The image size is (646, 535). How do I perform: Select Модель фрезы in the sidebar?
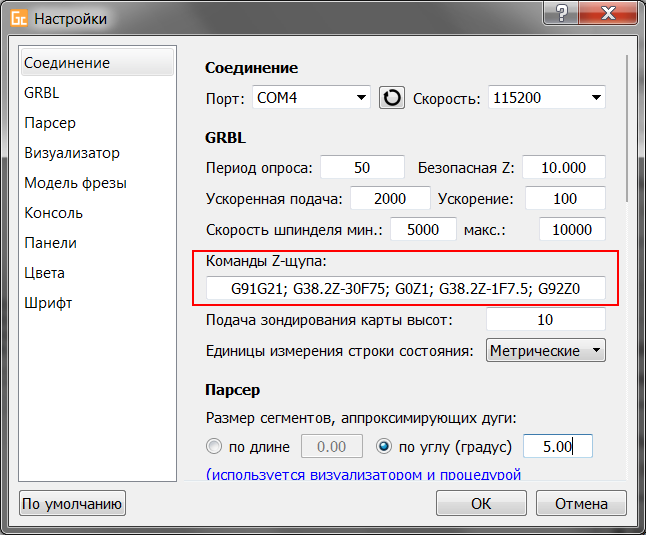(75, 183)
